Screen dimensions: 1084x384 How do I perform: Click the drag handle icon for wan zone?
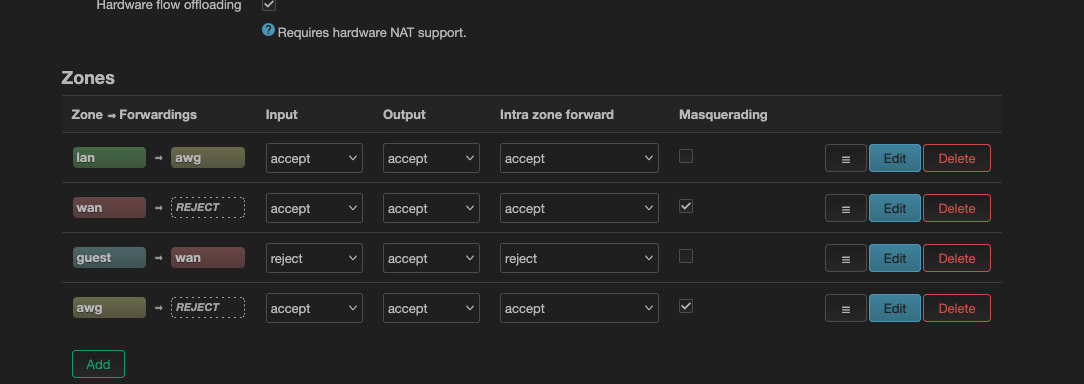click(x=845, y=208)
